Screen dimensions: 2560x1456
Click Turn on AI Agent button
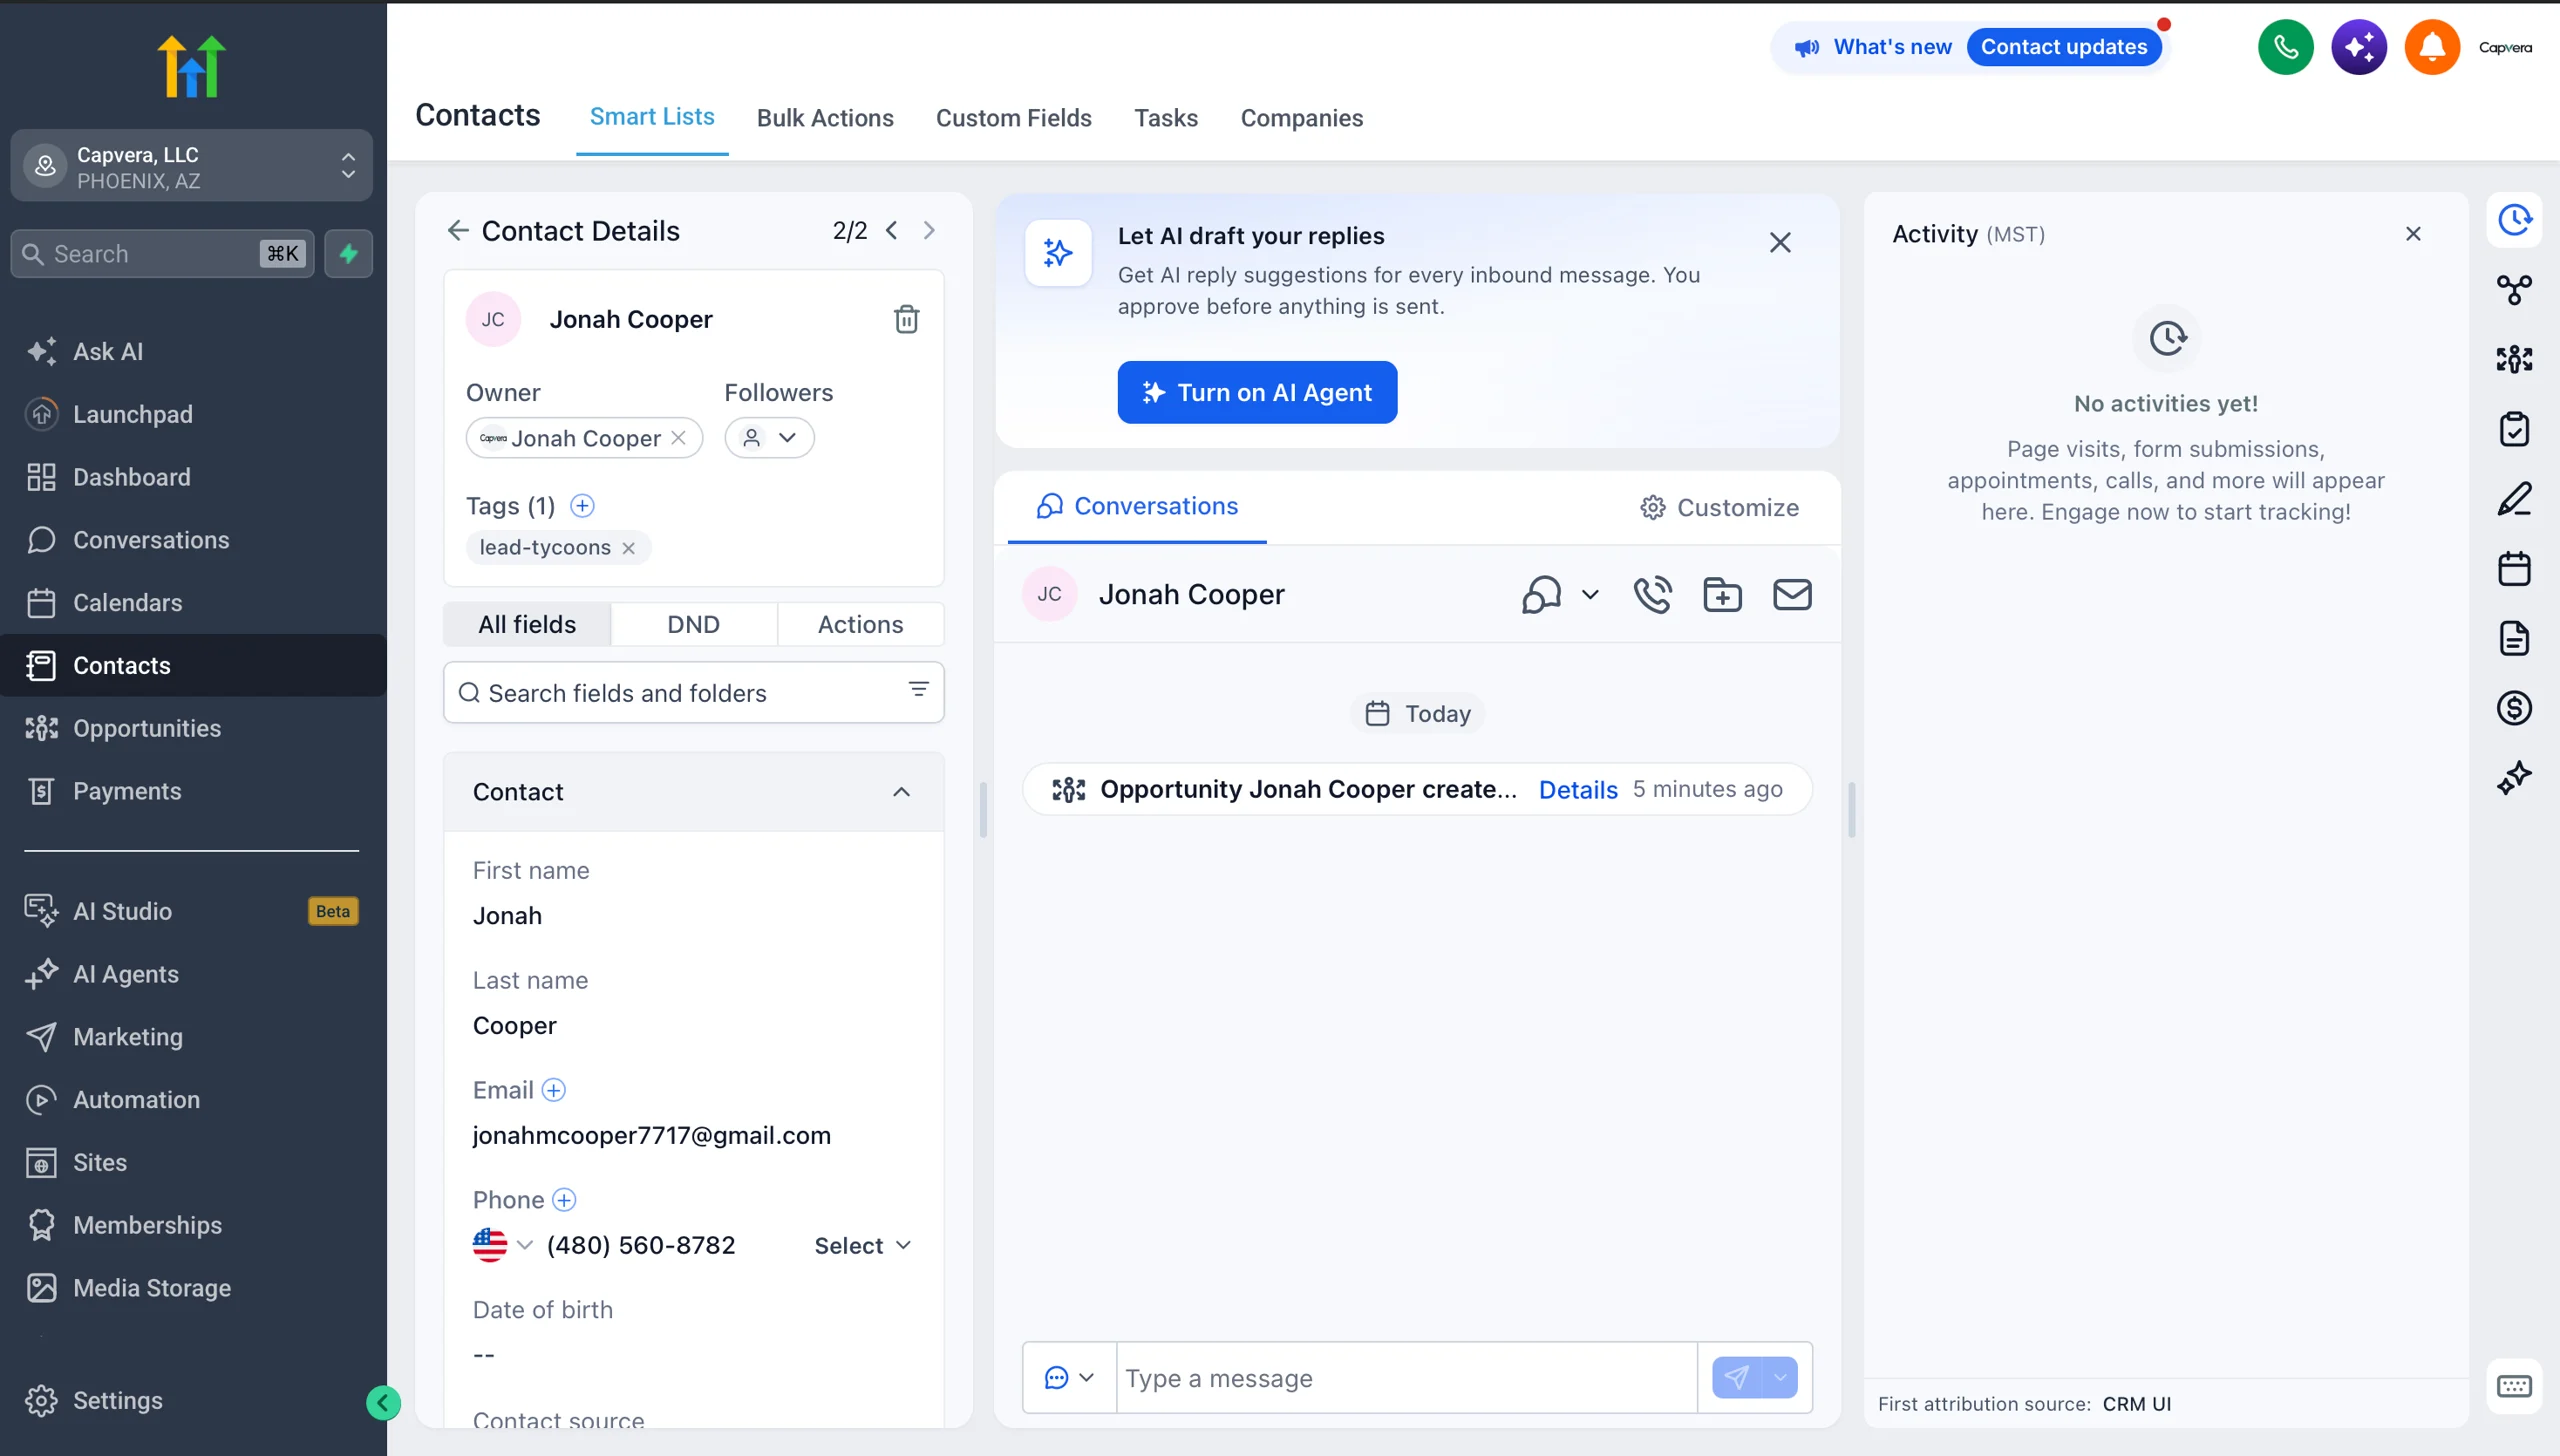coord(1257,392)
